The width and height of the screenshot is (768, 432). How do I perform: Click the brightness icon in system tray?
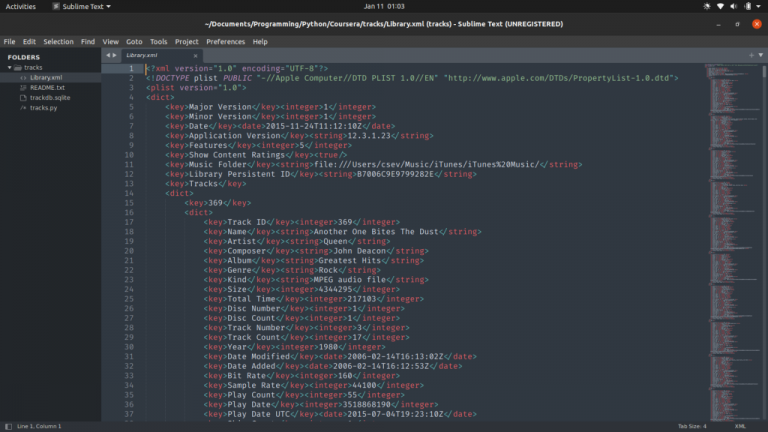click(x=707, y=6)
